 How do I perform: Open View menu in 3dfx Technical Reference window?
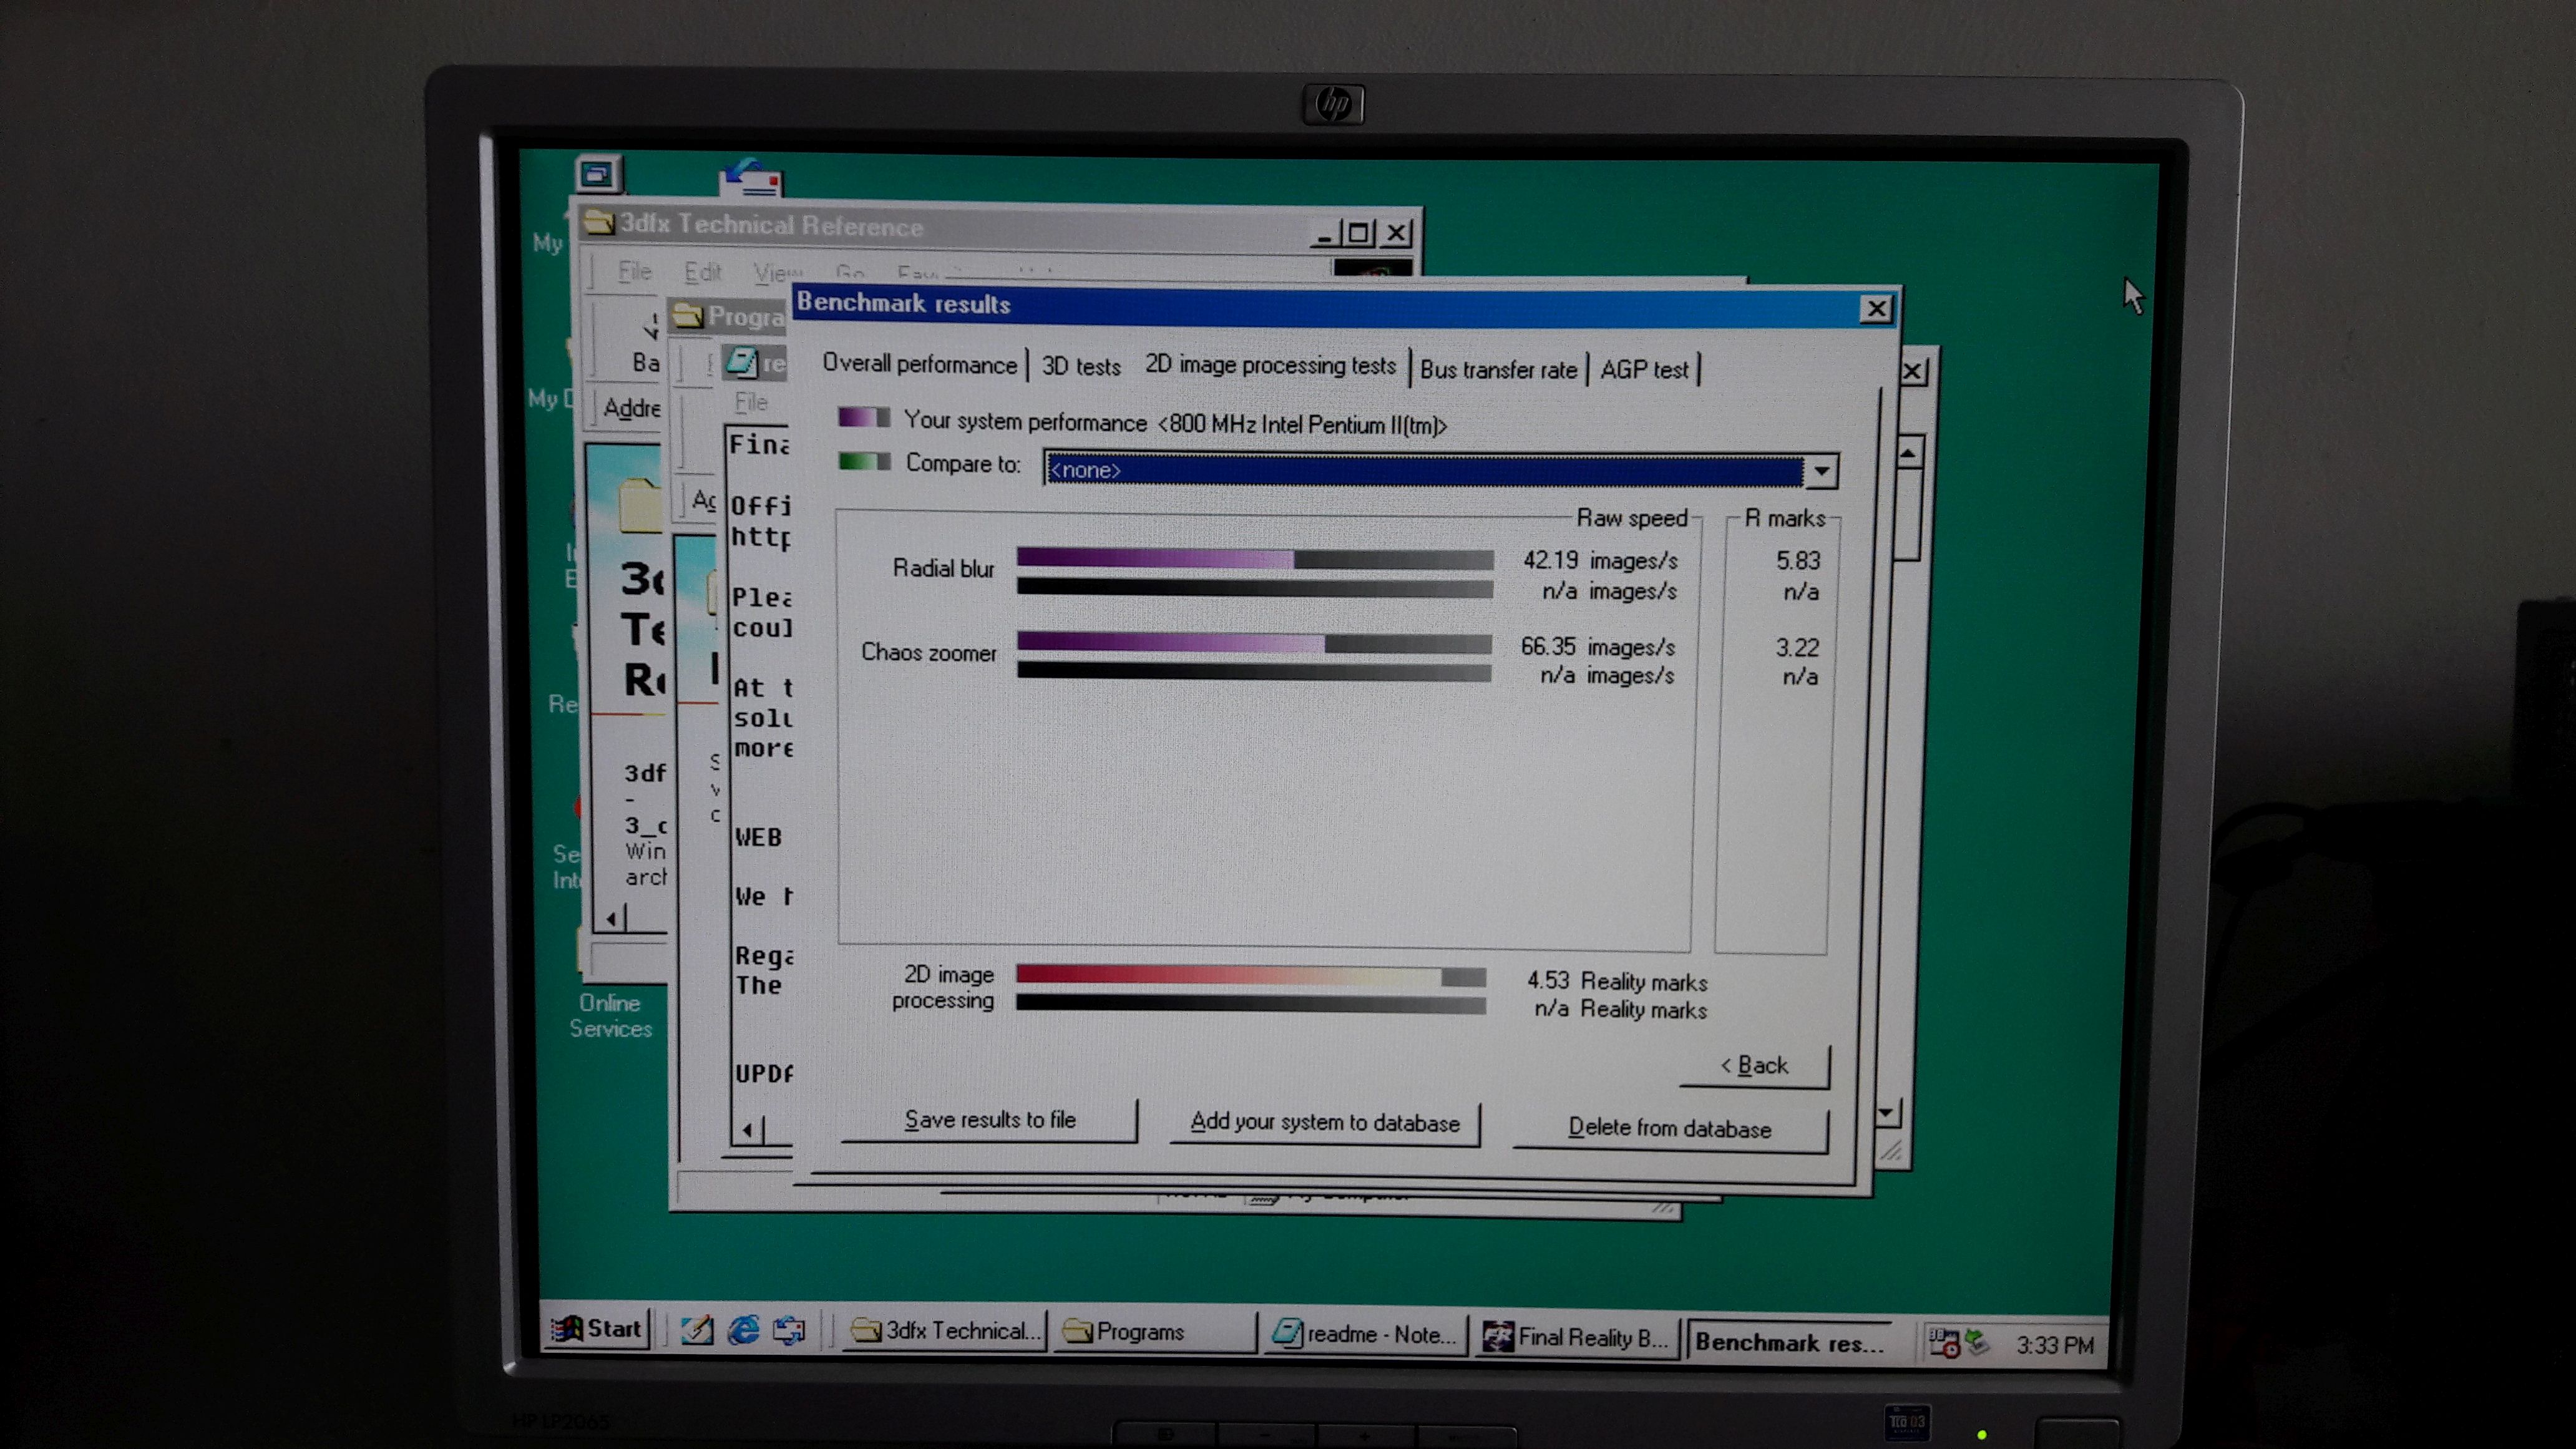point(777,274)
